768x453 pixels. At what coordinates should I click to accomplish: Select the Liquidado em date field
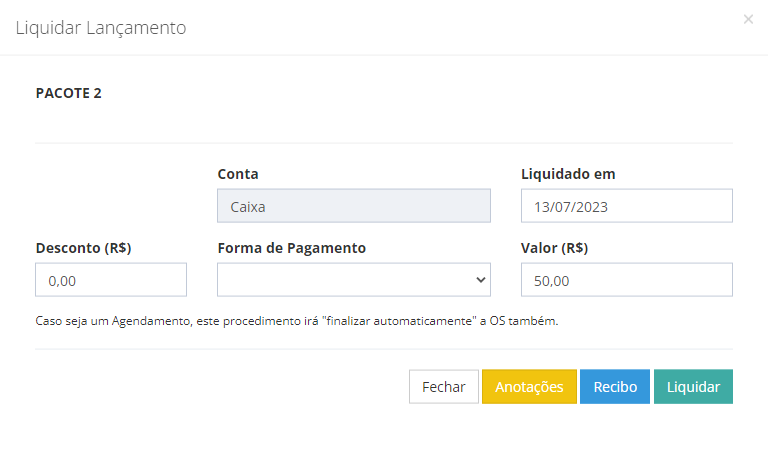626,206
